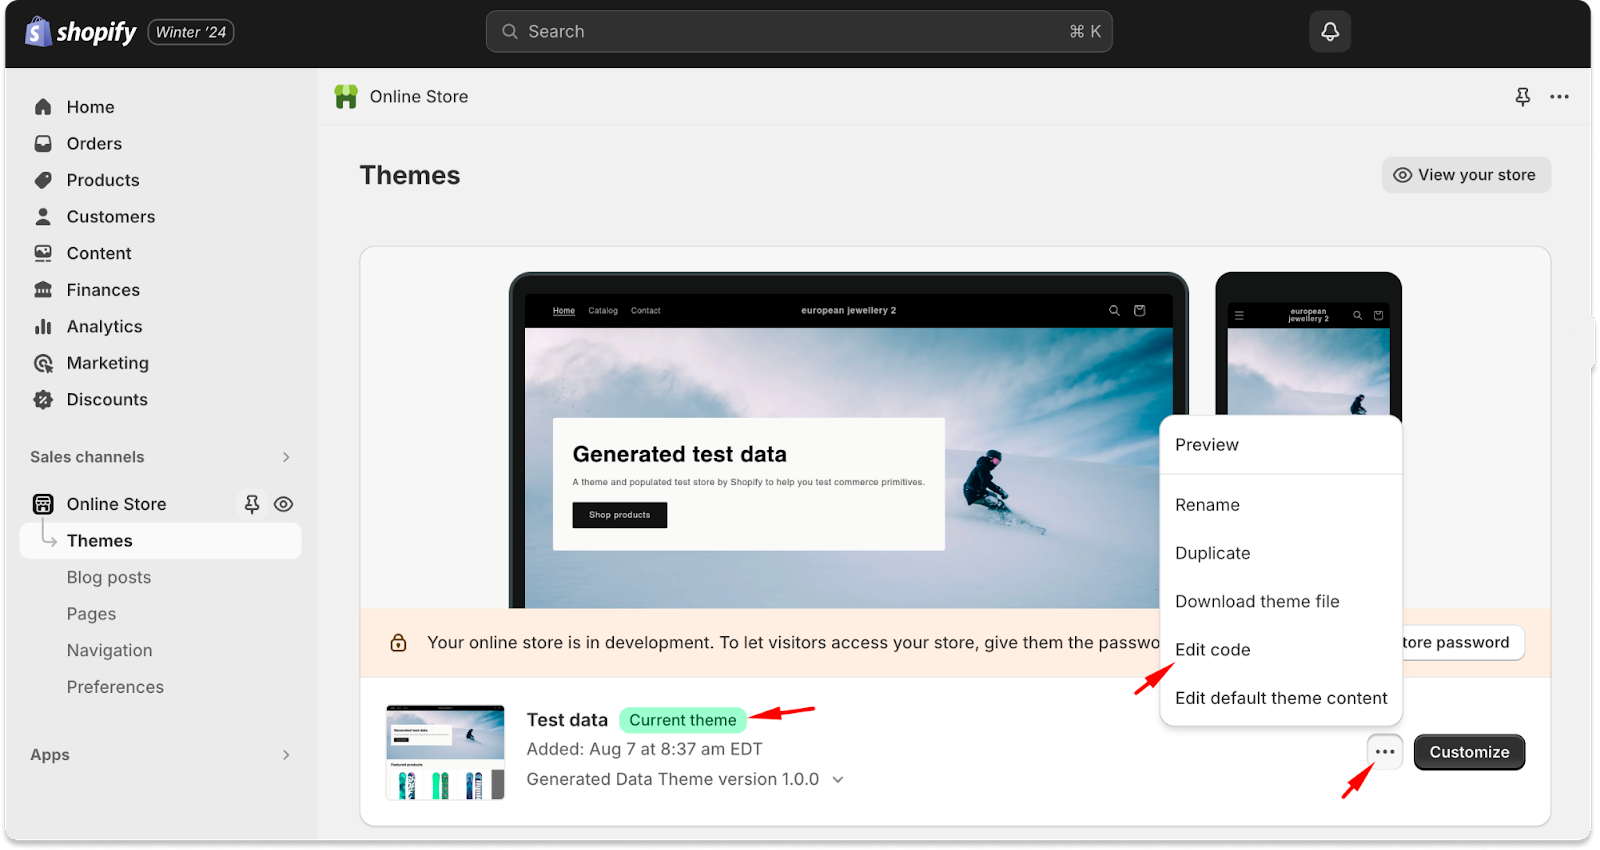Image resolution: width=1600 pixels, height=850 pixels.
Task: Click the Test data theme thumbnail
Action: pyautogui.click(x=445, y=752)
